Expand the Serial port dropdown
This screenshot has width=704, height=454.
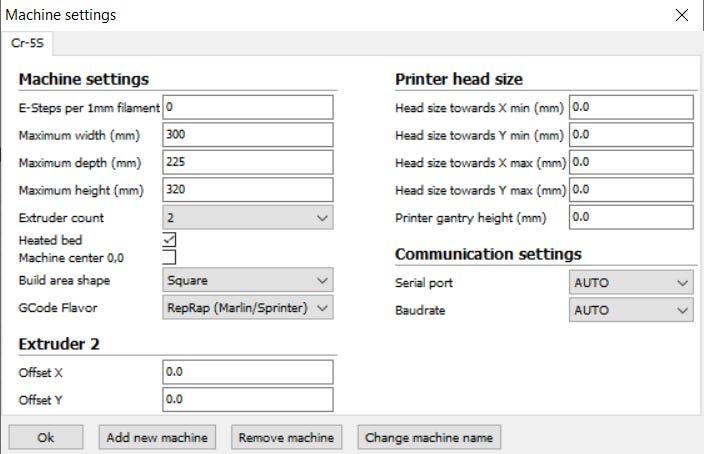point(630,283)
